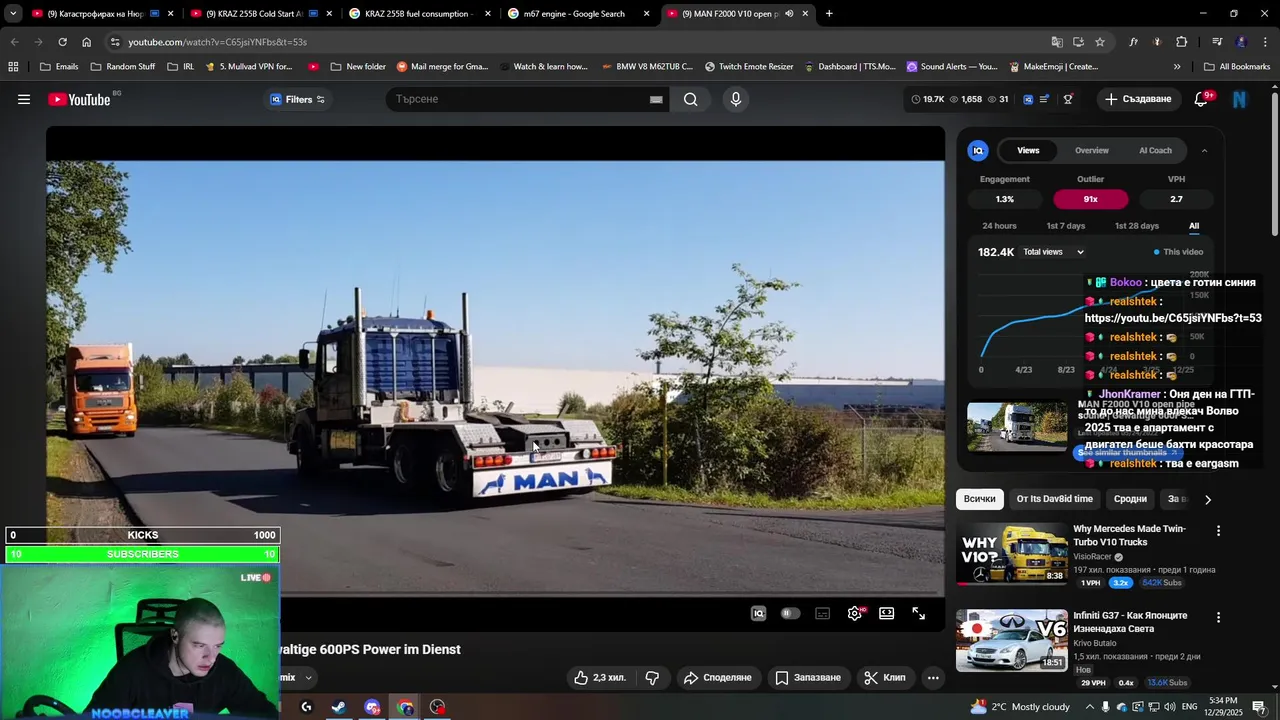Click the Споделяне share button

point(718,677)
